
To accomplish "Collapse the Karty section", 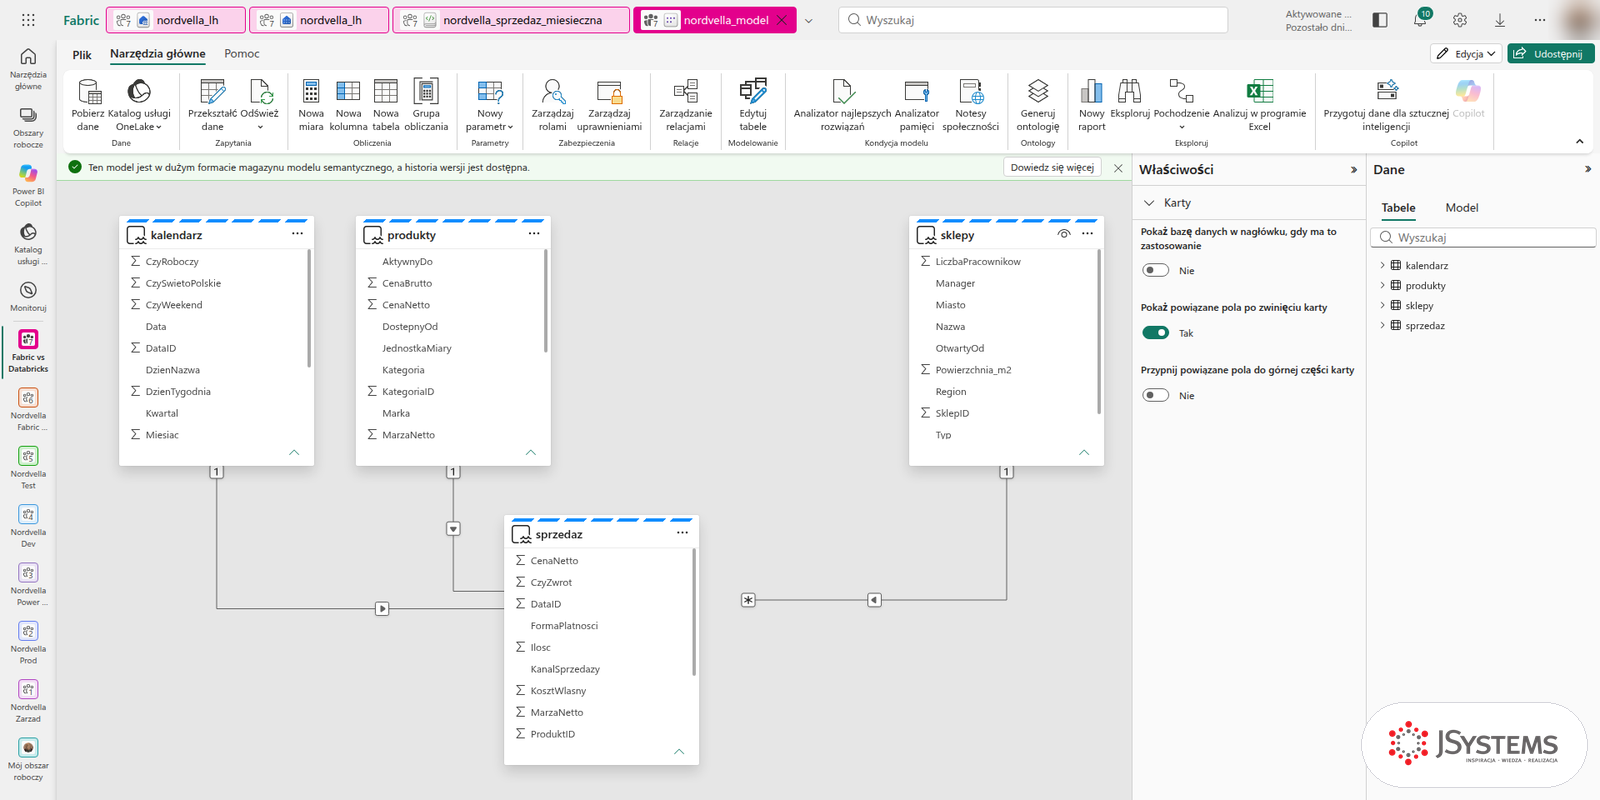I will (1149, 203).
